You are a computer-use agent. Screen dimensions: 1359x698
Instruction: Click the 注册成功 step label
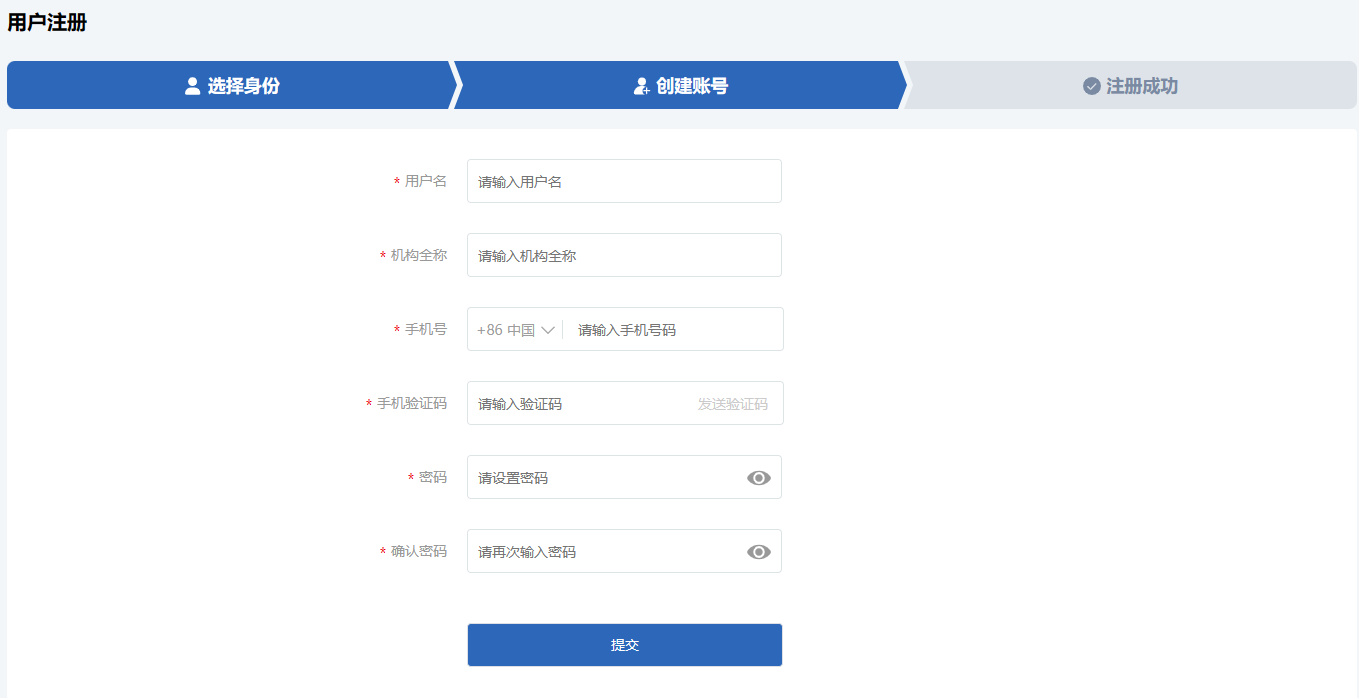[x=1142, y=86]
